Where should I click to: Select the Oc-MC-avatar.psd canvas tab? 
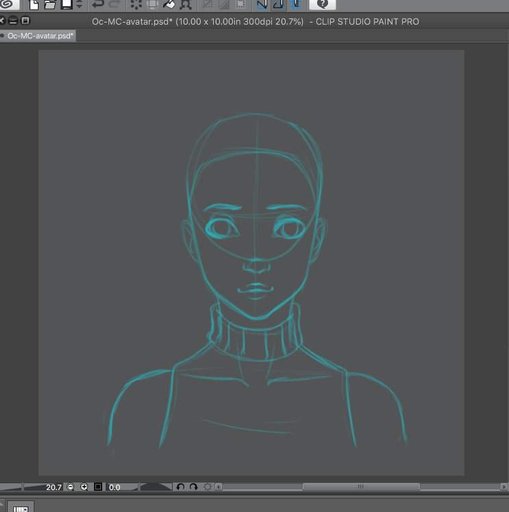(38, 36)
